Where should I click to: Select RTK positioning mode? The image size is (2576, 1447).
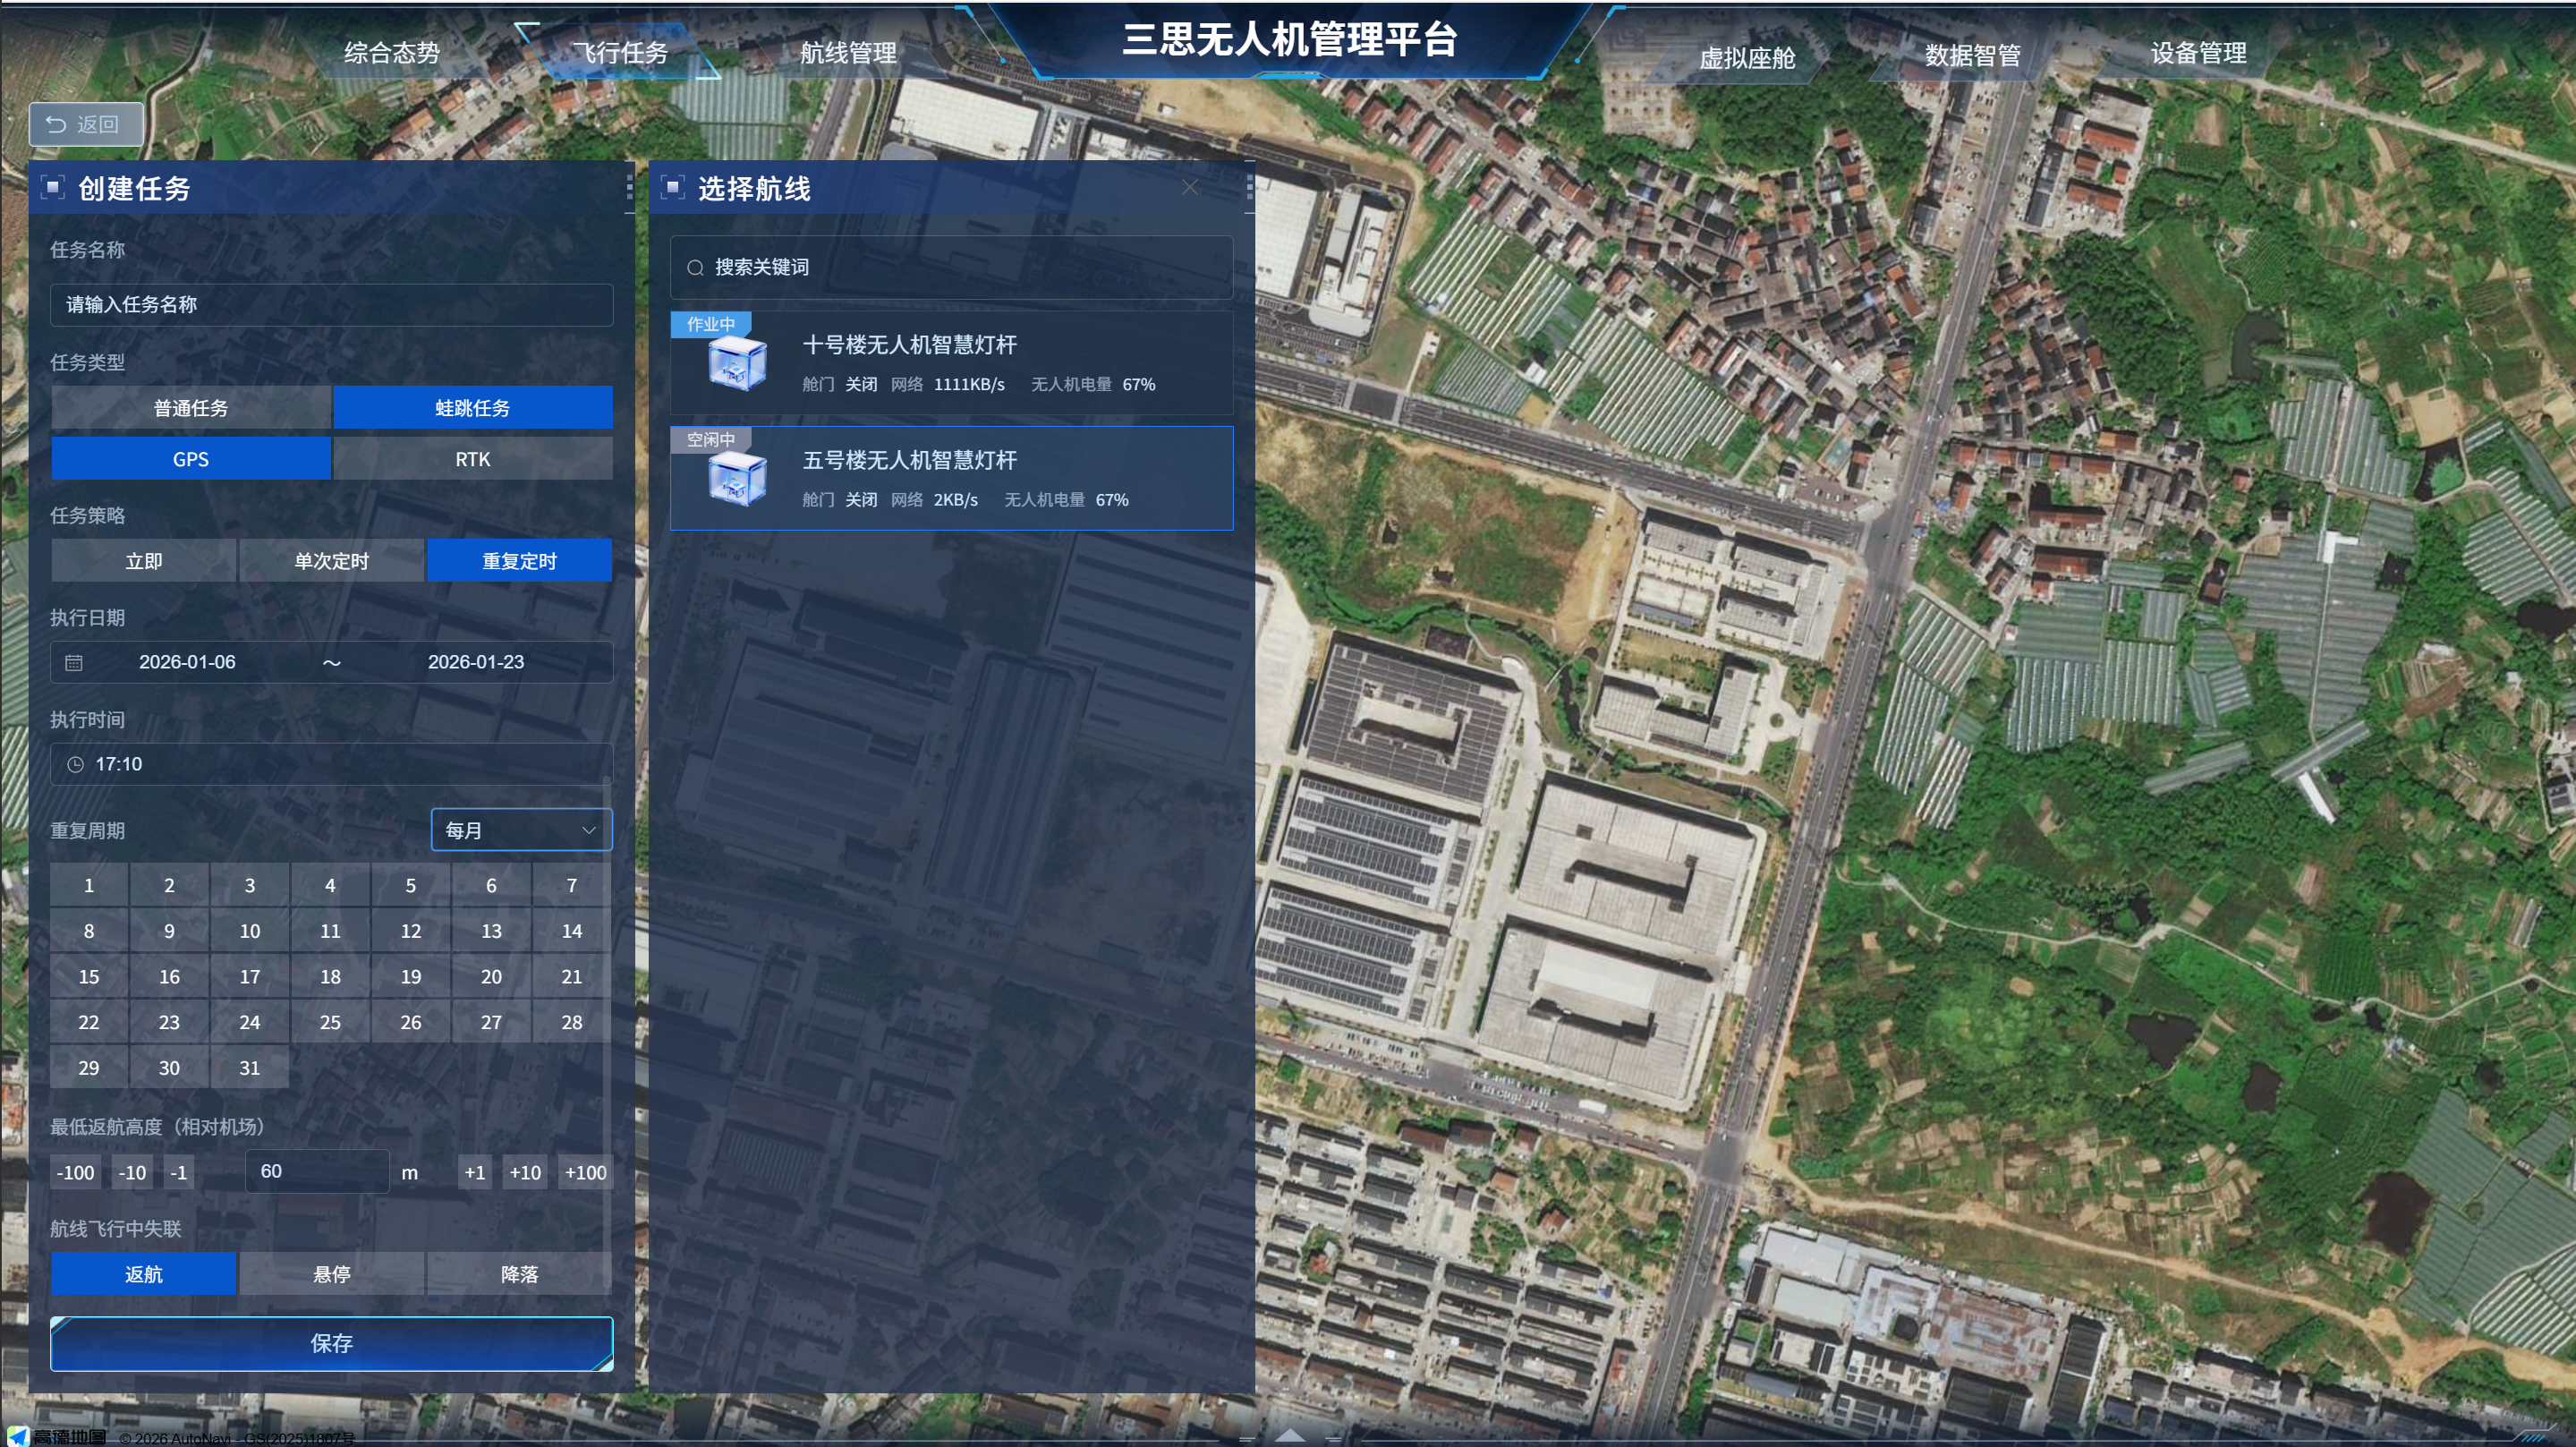pyautogui.click(x=472, y=459)
